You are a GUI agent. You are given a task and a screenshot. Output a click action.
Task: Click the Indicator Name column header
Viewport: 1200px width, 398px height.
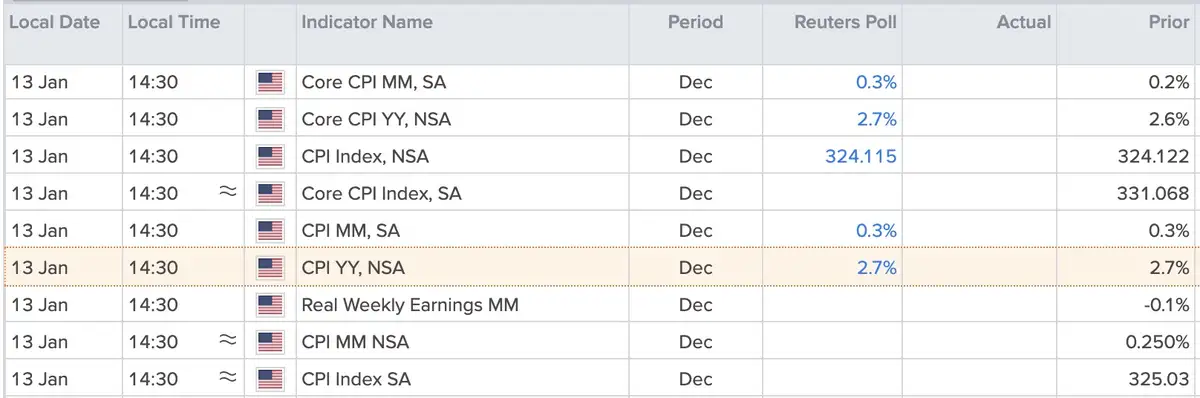(367, 21)
